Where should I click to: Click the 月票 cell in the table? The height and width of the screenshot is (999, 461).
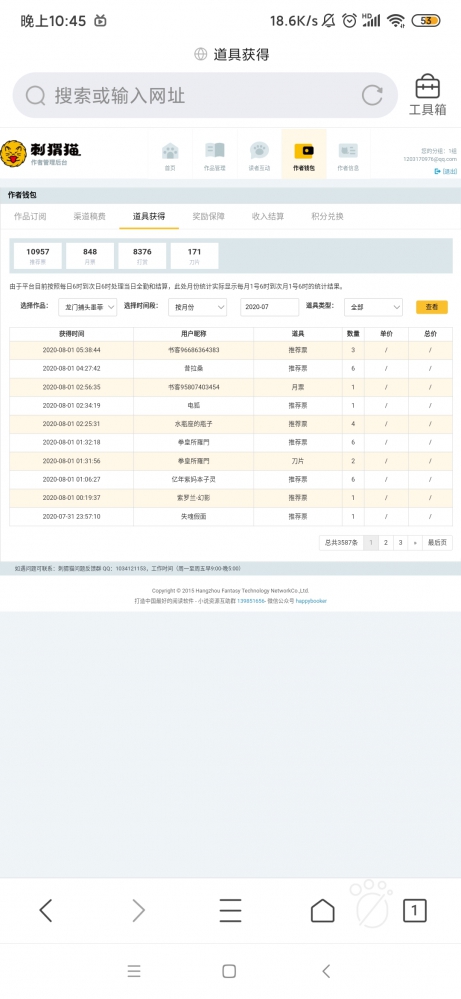click(298, 387)
